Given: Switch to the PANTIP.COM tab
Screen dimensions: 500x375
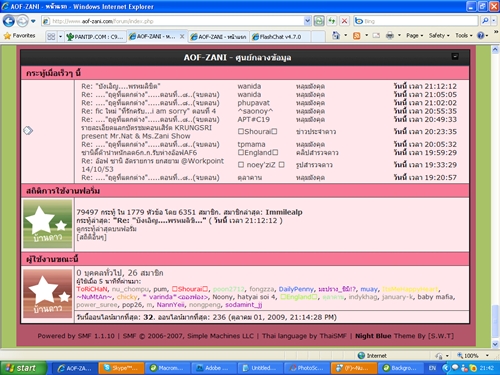Looking at the screenshot, I should tap(95, 36).
